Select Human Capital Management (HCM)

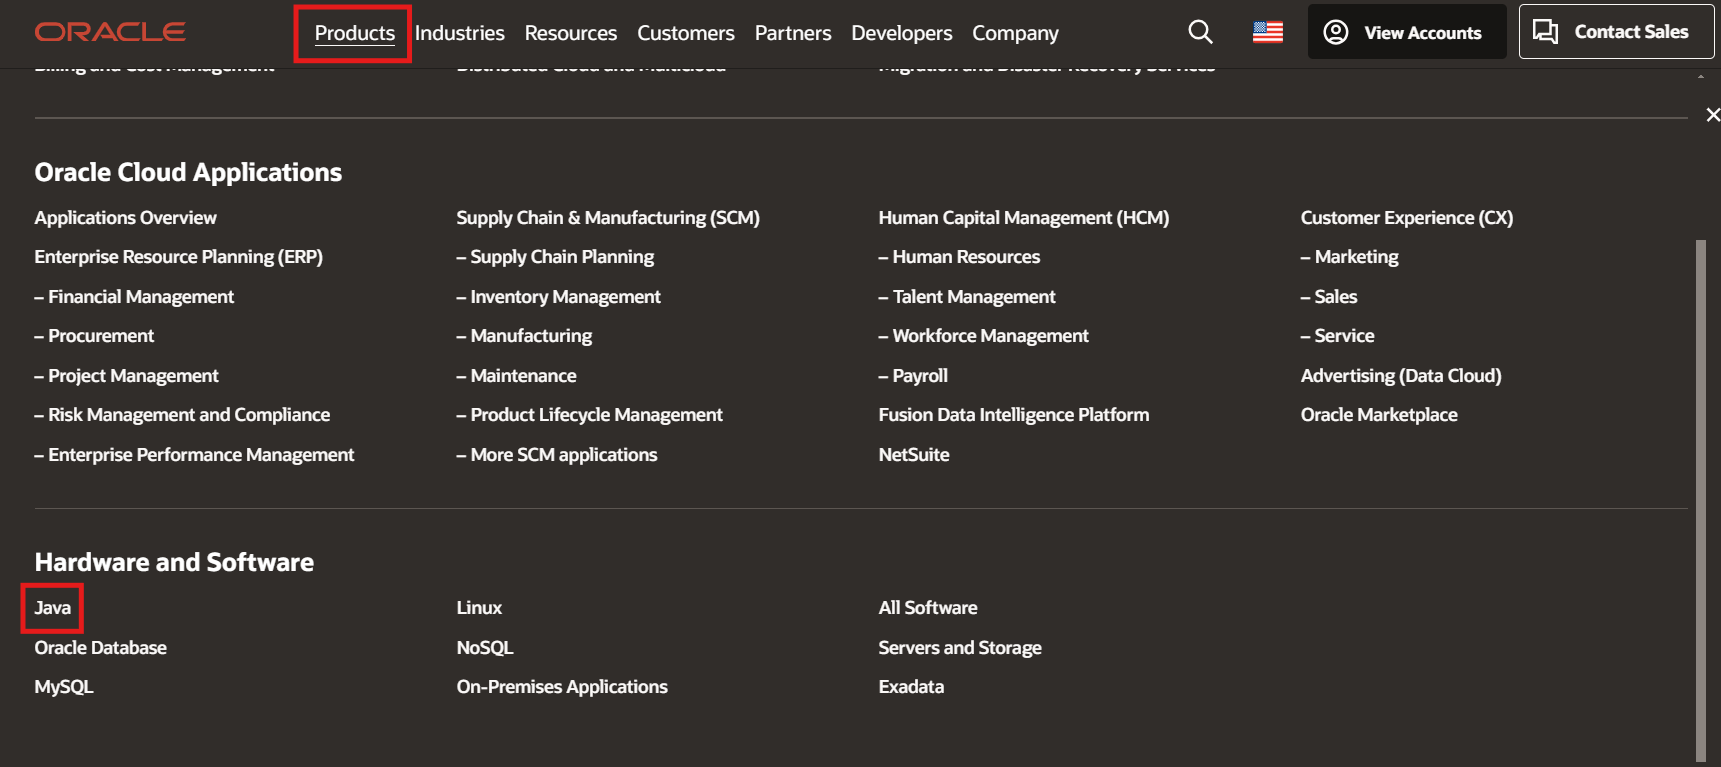click(x=1023, y=218)
